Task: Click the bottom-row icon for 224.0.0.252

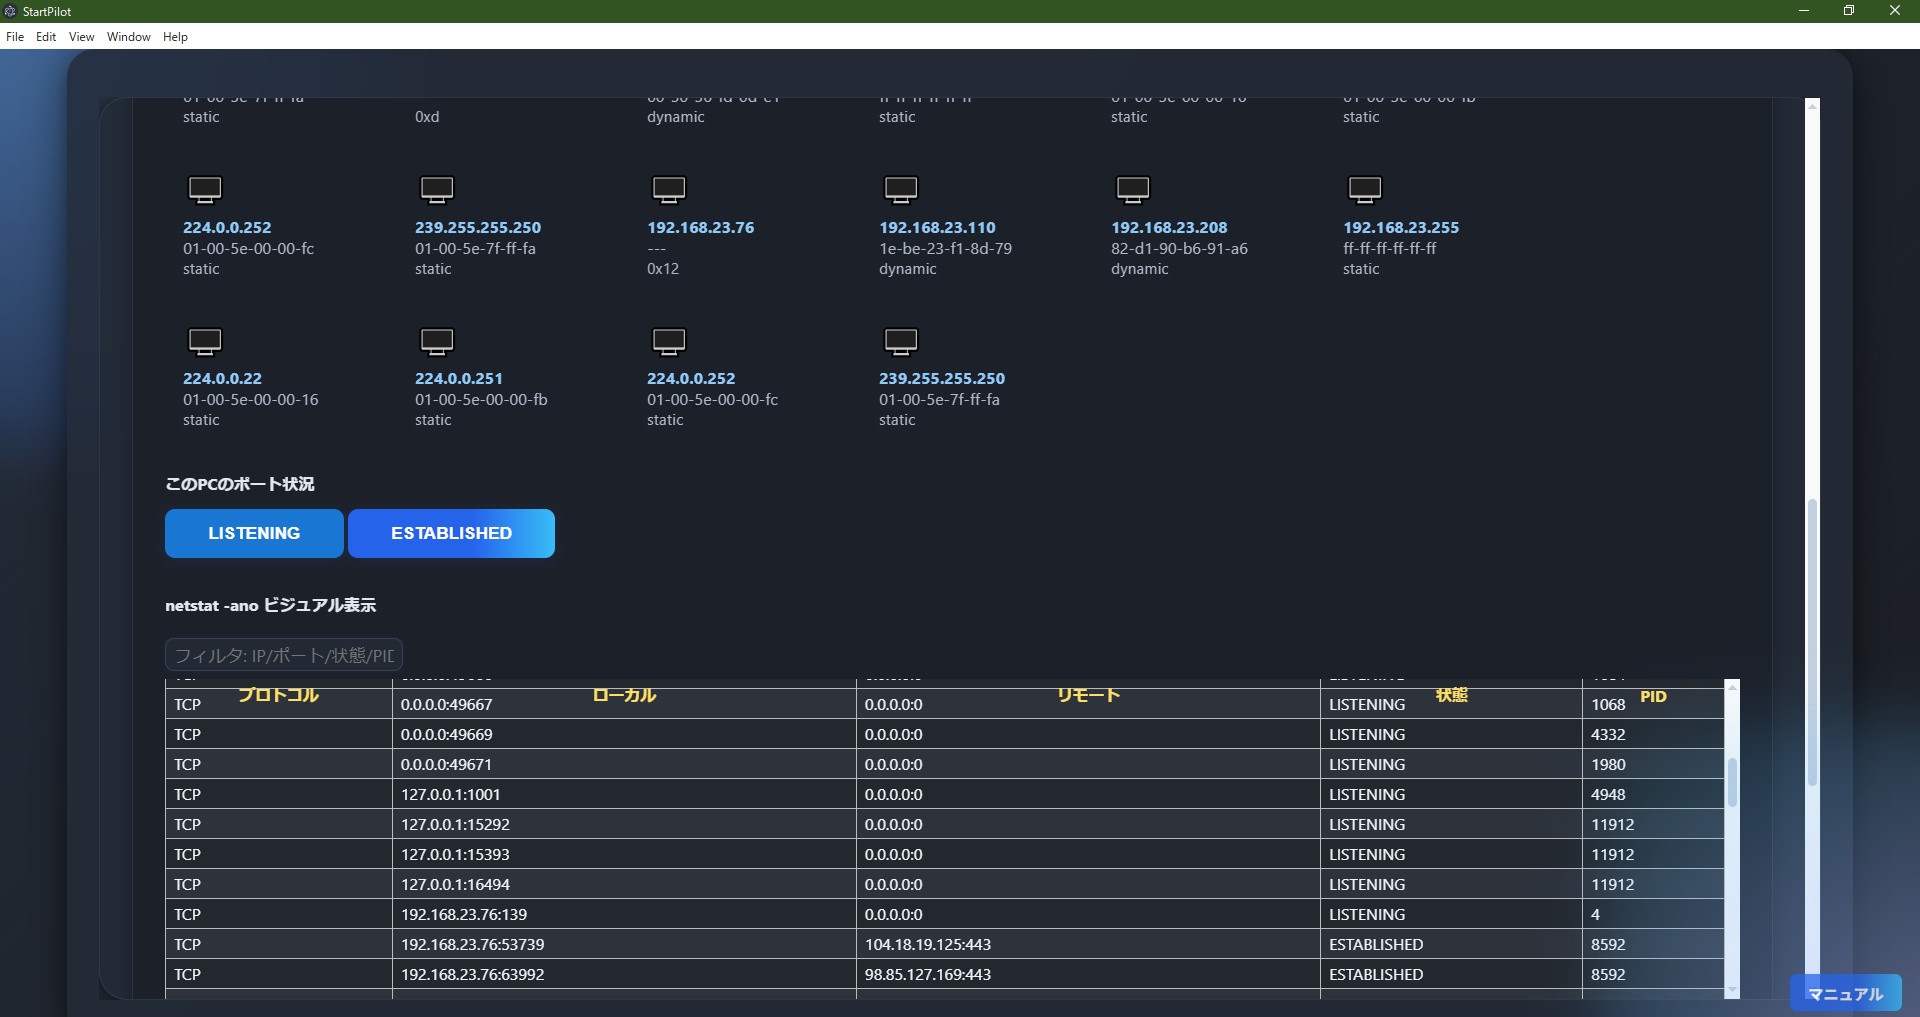Action: tap(670, 341)
